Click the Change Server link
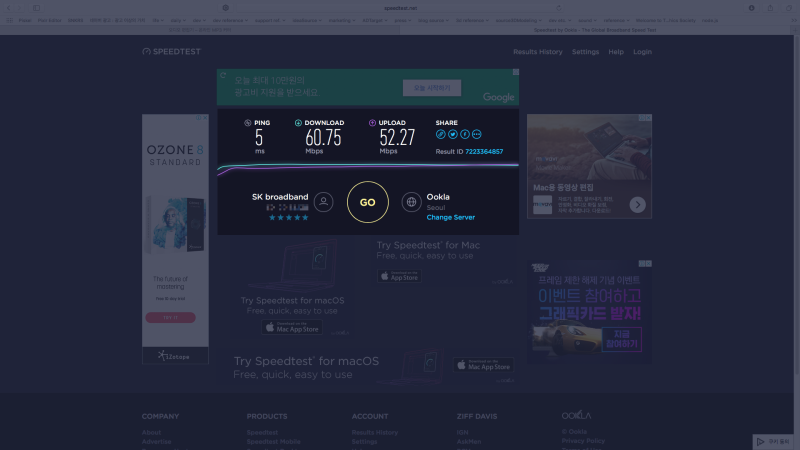800x450 pixels. point(451,217)
